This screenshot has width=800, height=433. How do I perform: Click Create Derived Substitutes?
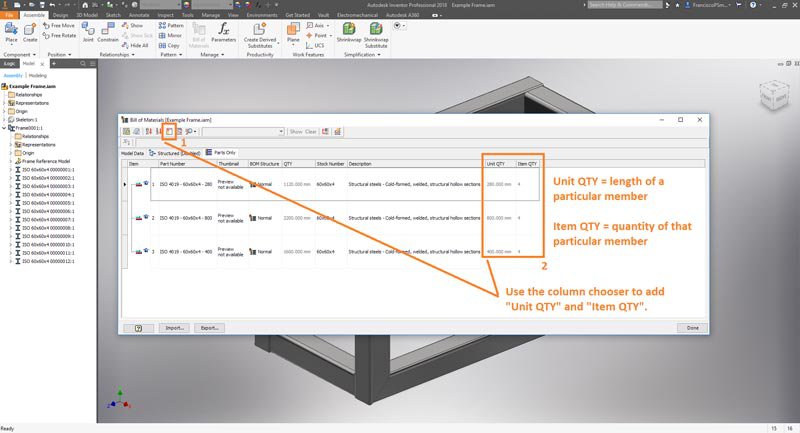(260, 35)
